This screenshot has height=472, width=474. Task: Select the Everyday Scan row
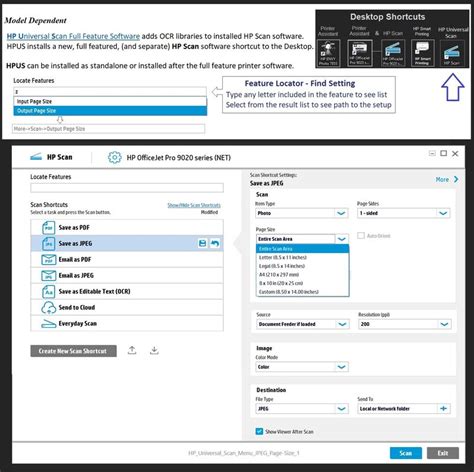[x=127, y=323]
